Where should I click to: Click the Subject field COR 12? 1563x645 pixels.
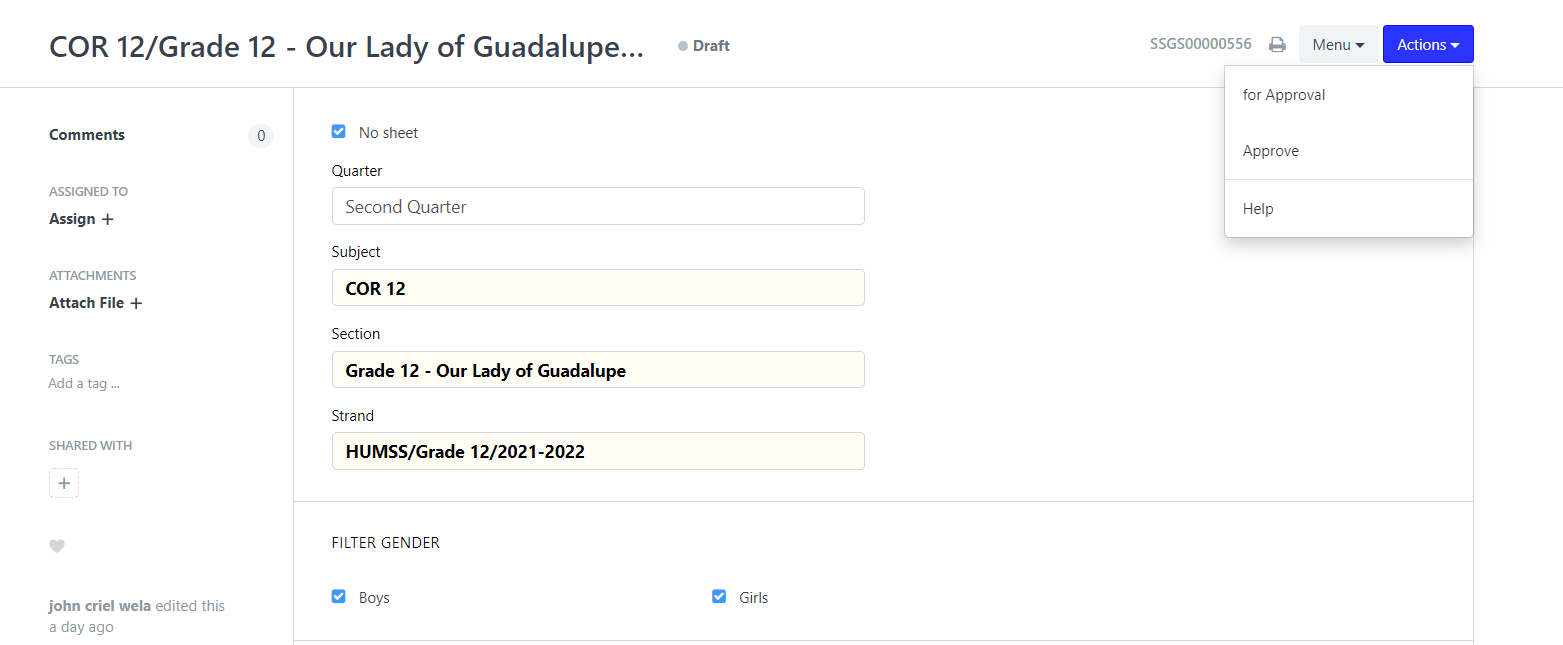point(598,288)
